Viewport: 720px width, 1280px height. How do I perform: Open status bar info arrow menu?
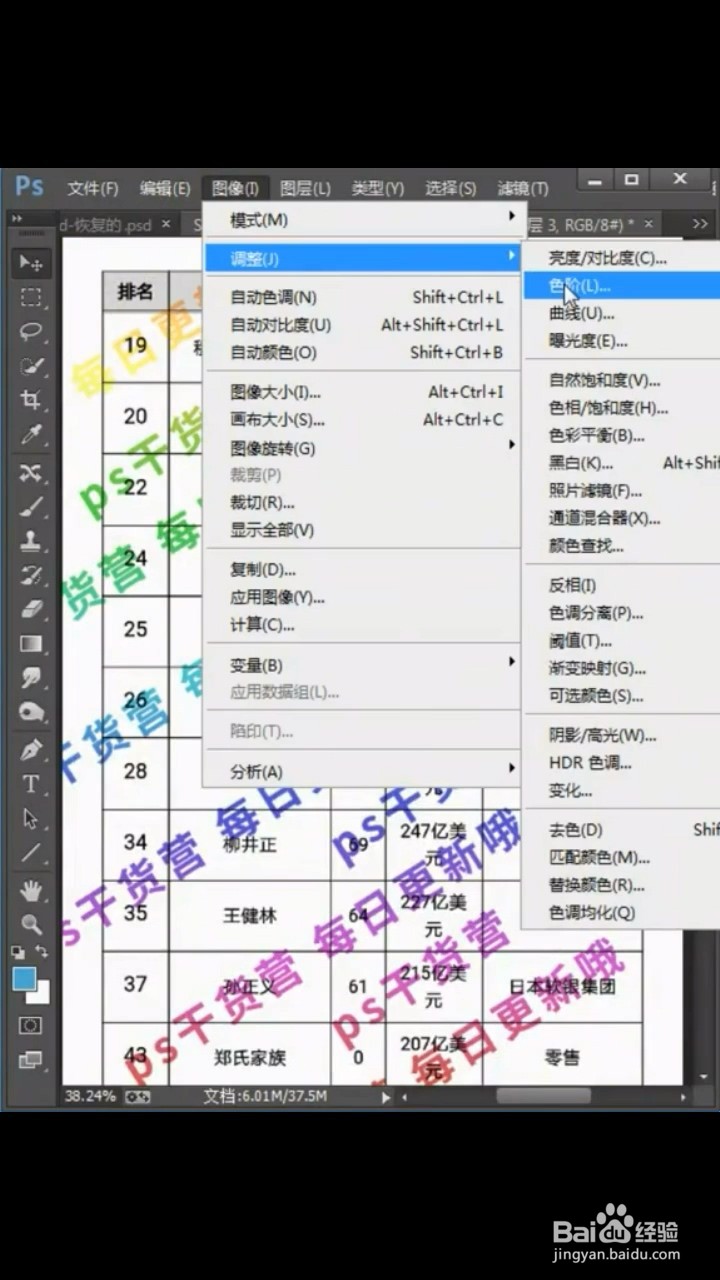tap(387, 1097)
